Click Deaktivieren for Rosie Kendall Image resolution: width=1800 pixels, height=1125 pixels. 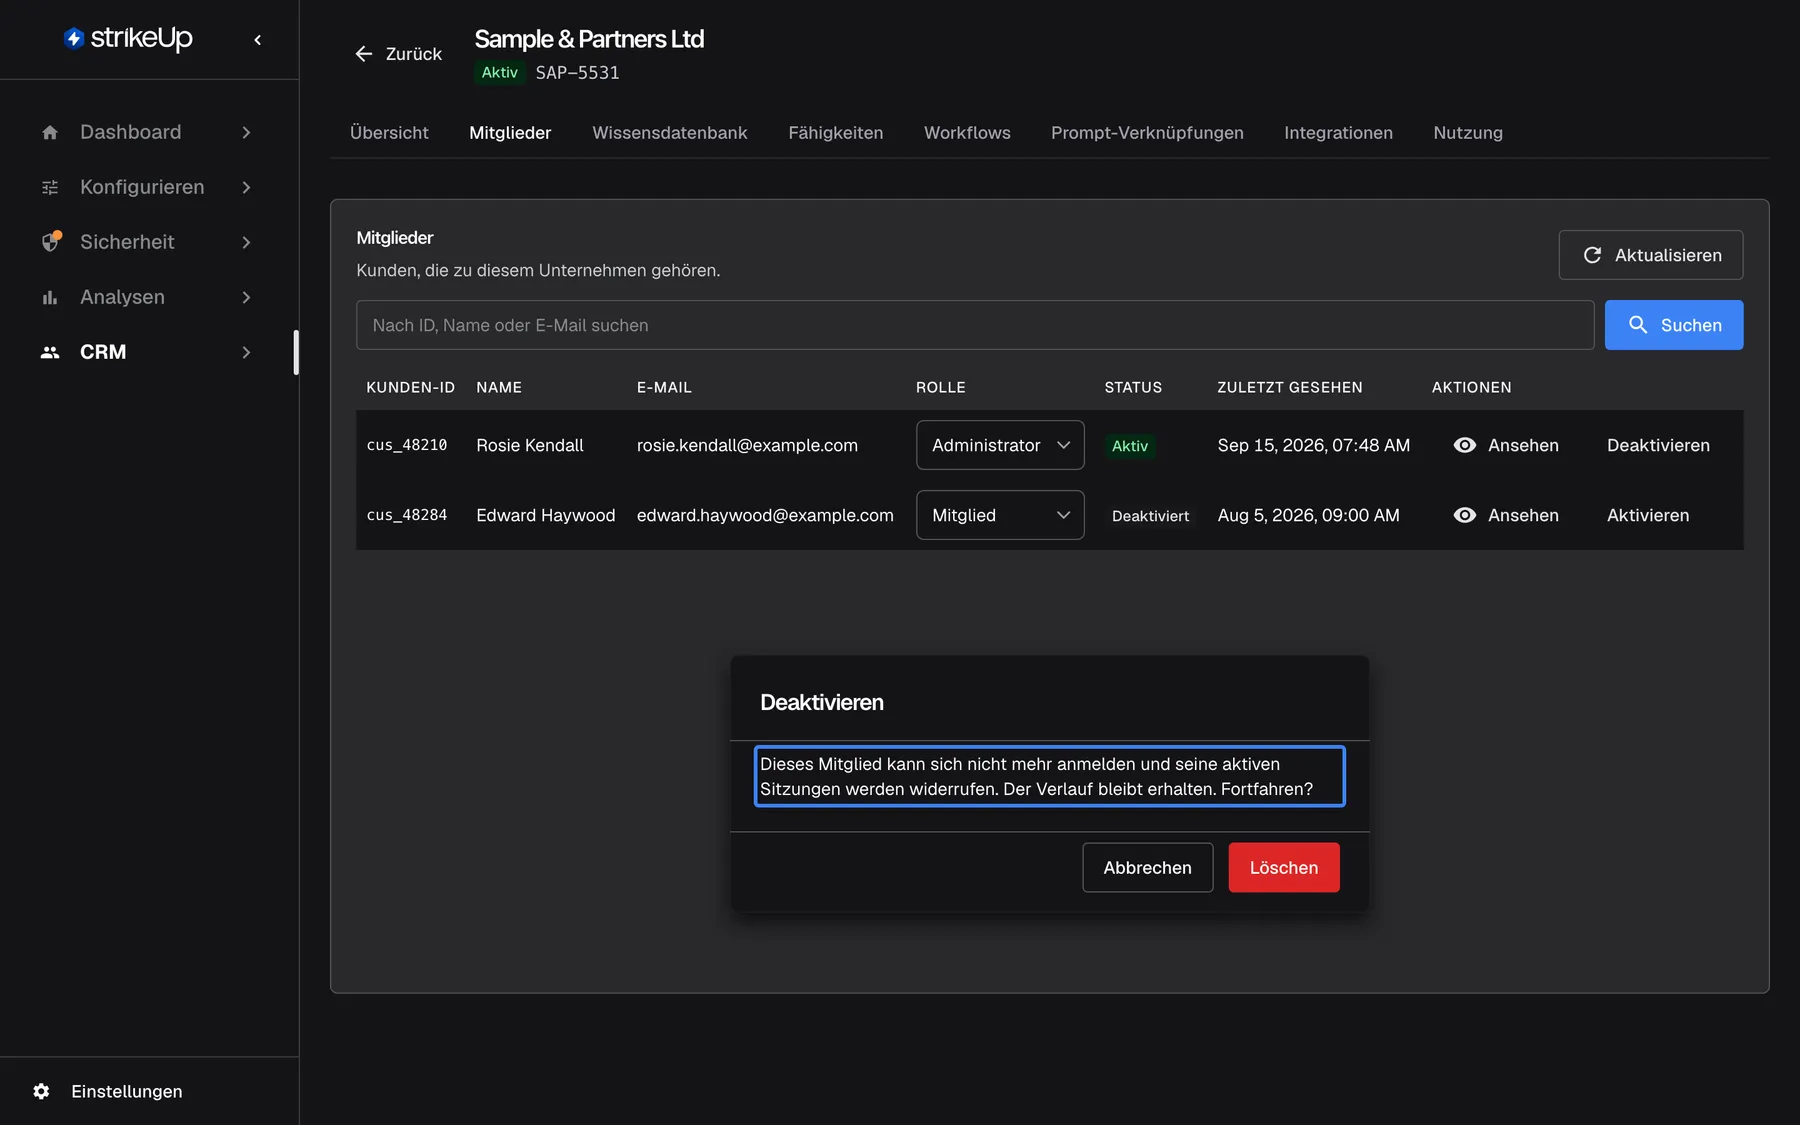pos(1658,445)
